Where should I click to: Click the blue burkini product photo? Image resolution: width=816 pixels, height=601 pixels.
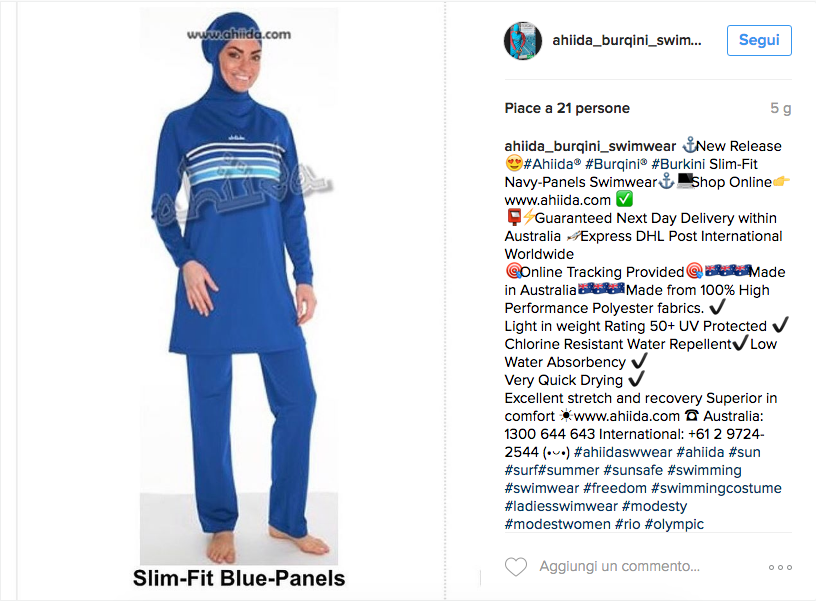[x=239, y=286]
